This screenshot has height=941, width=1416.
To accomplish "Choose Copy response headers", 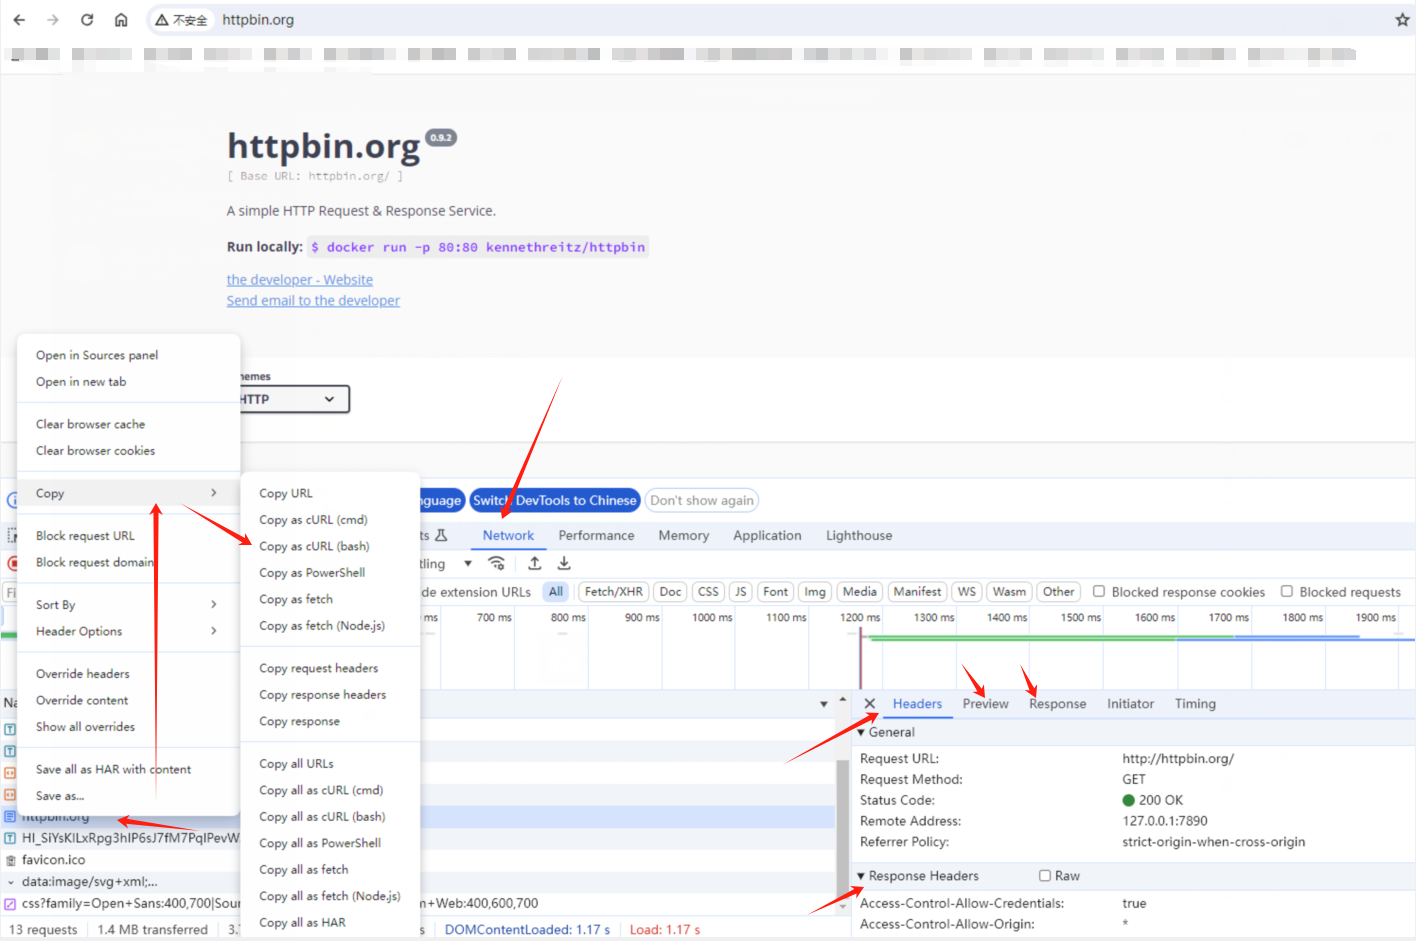I will click(x=322, y=695).
